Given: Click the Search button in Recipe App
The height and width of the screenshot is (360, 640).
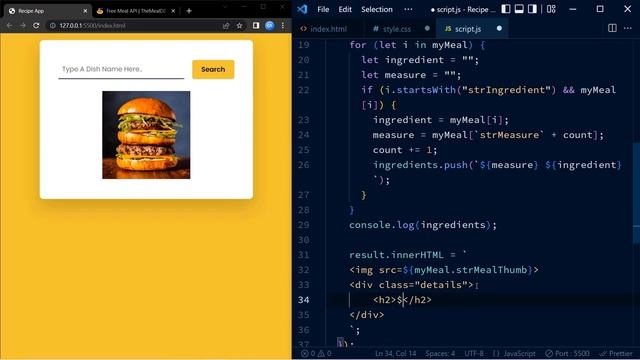Looking at the screenshot, I should tap(213, 69).
